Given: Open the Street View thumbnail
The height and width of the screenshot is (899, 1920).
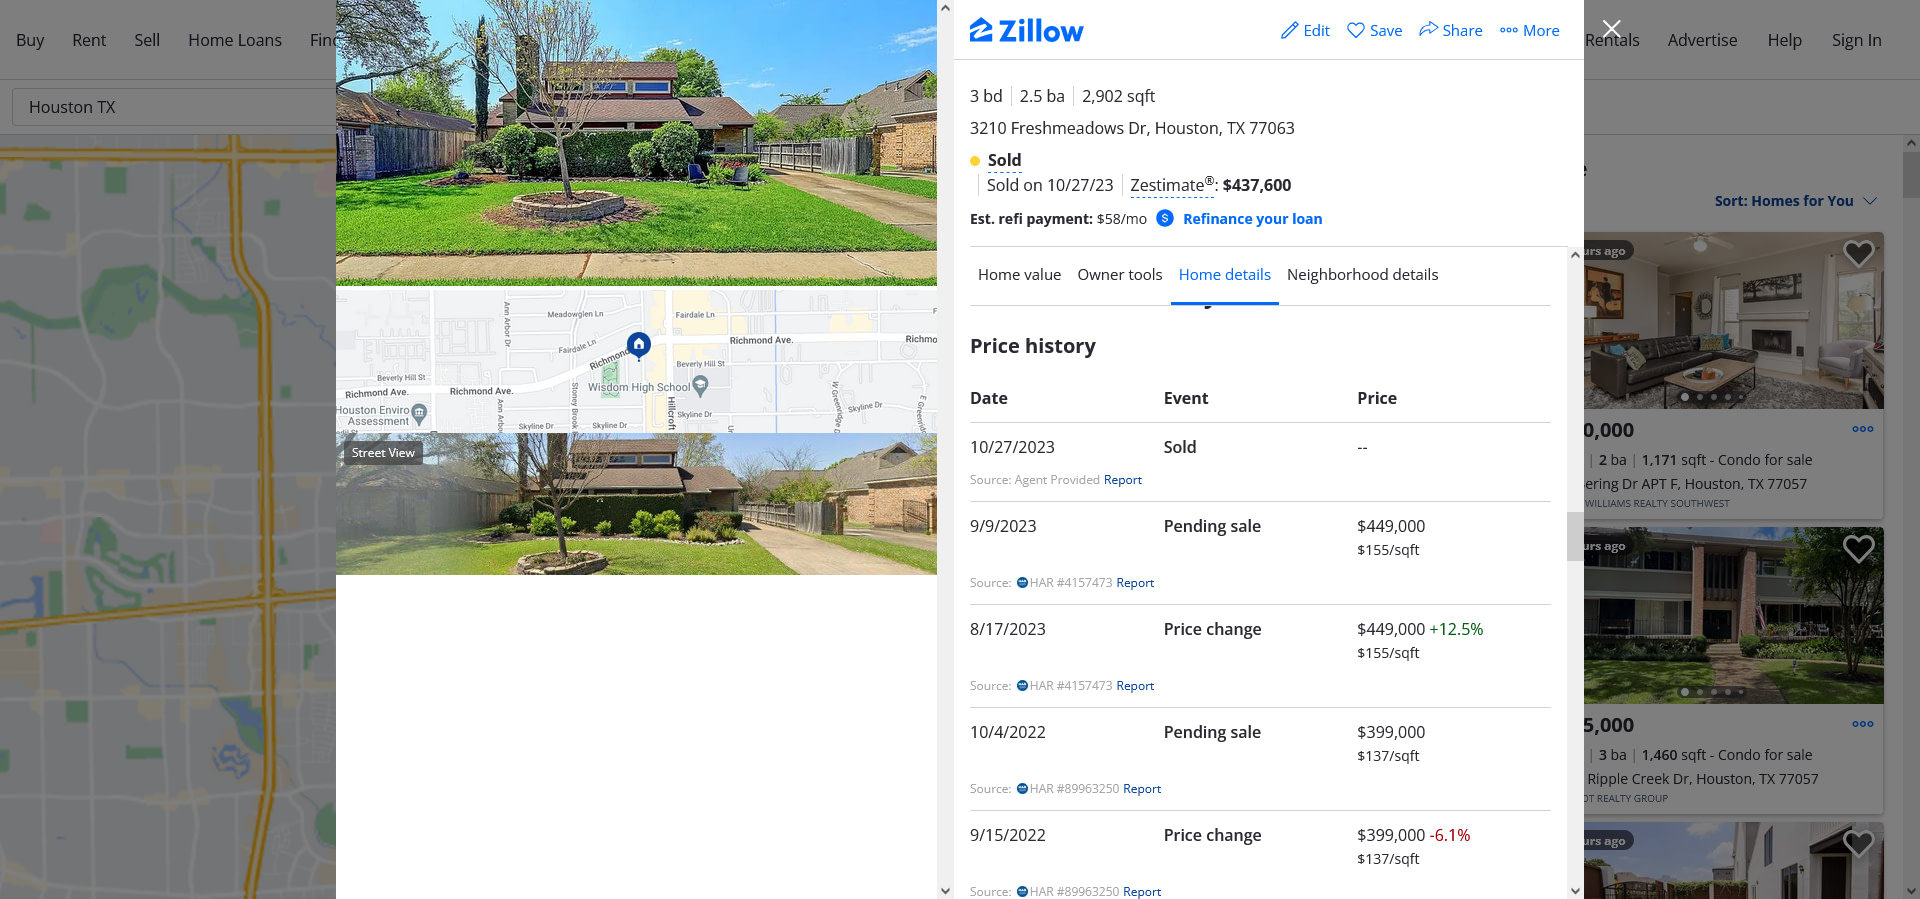Looking at the screenshot, I should [x=636, y=504].
